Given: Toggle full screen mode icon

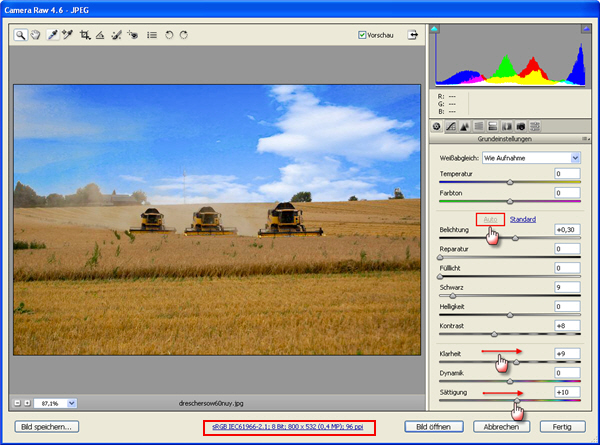Looking at the screenshot, I should 412,35.
